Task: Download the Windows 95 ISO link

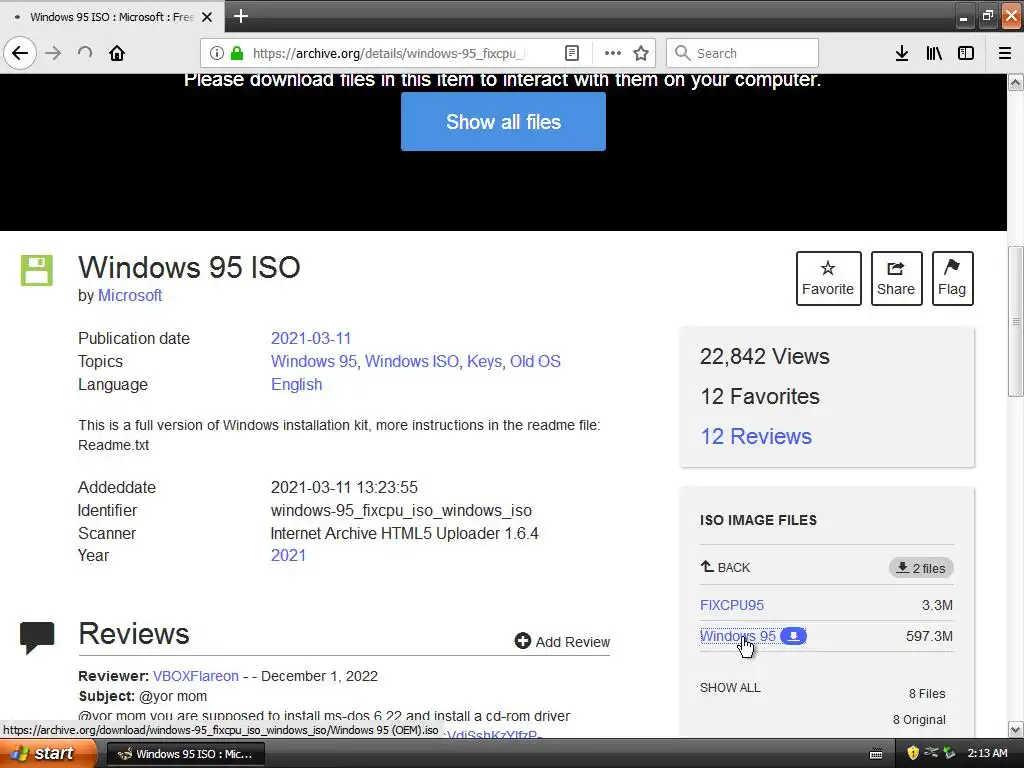Action: pos(737,636)
